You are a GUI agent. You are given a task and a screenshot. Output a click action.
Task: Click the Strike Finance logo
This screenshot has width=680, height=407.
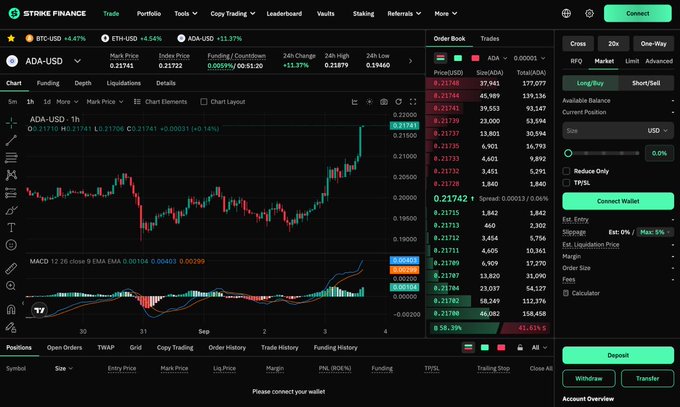pyautogui.click(x=47, y=13)
